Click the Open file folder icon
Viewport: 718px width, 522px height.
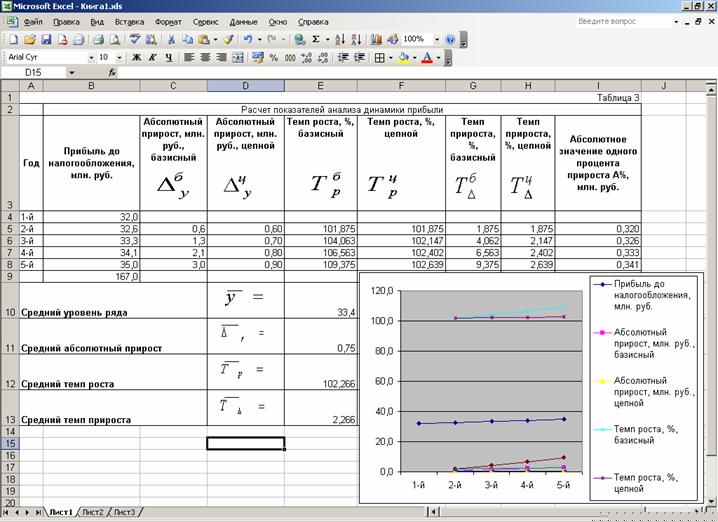click(x=30, y=40)
